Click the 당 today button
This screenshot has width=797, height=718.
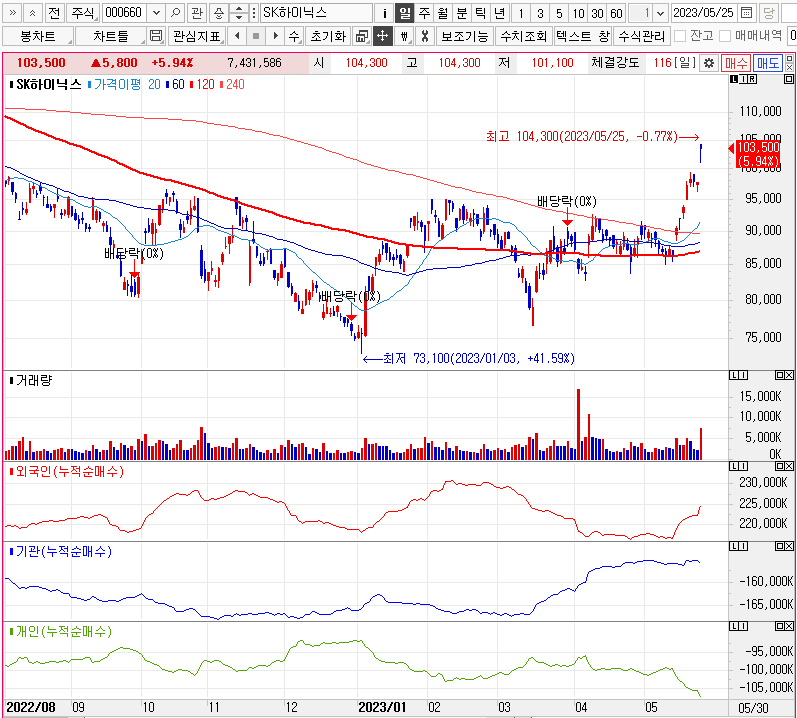(x=769, y=13)
